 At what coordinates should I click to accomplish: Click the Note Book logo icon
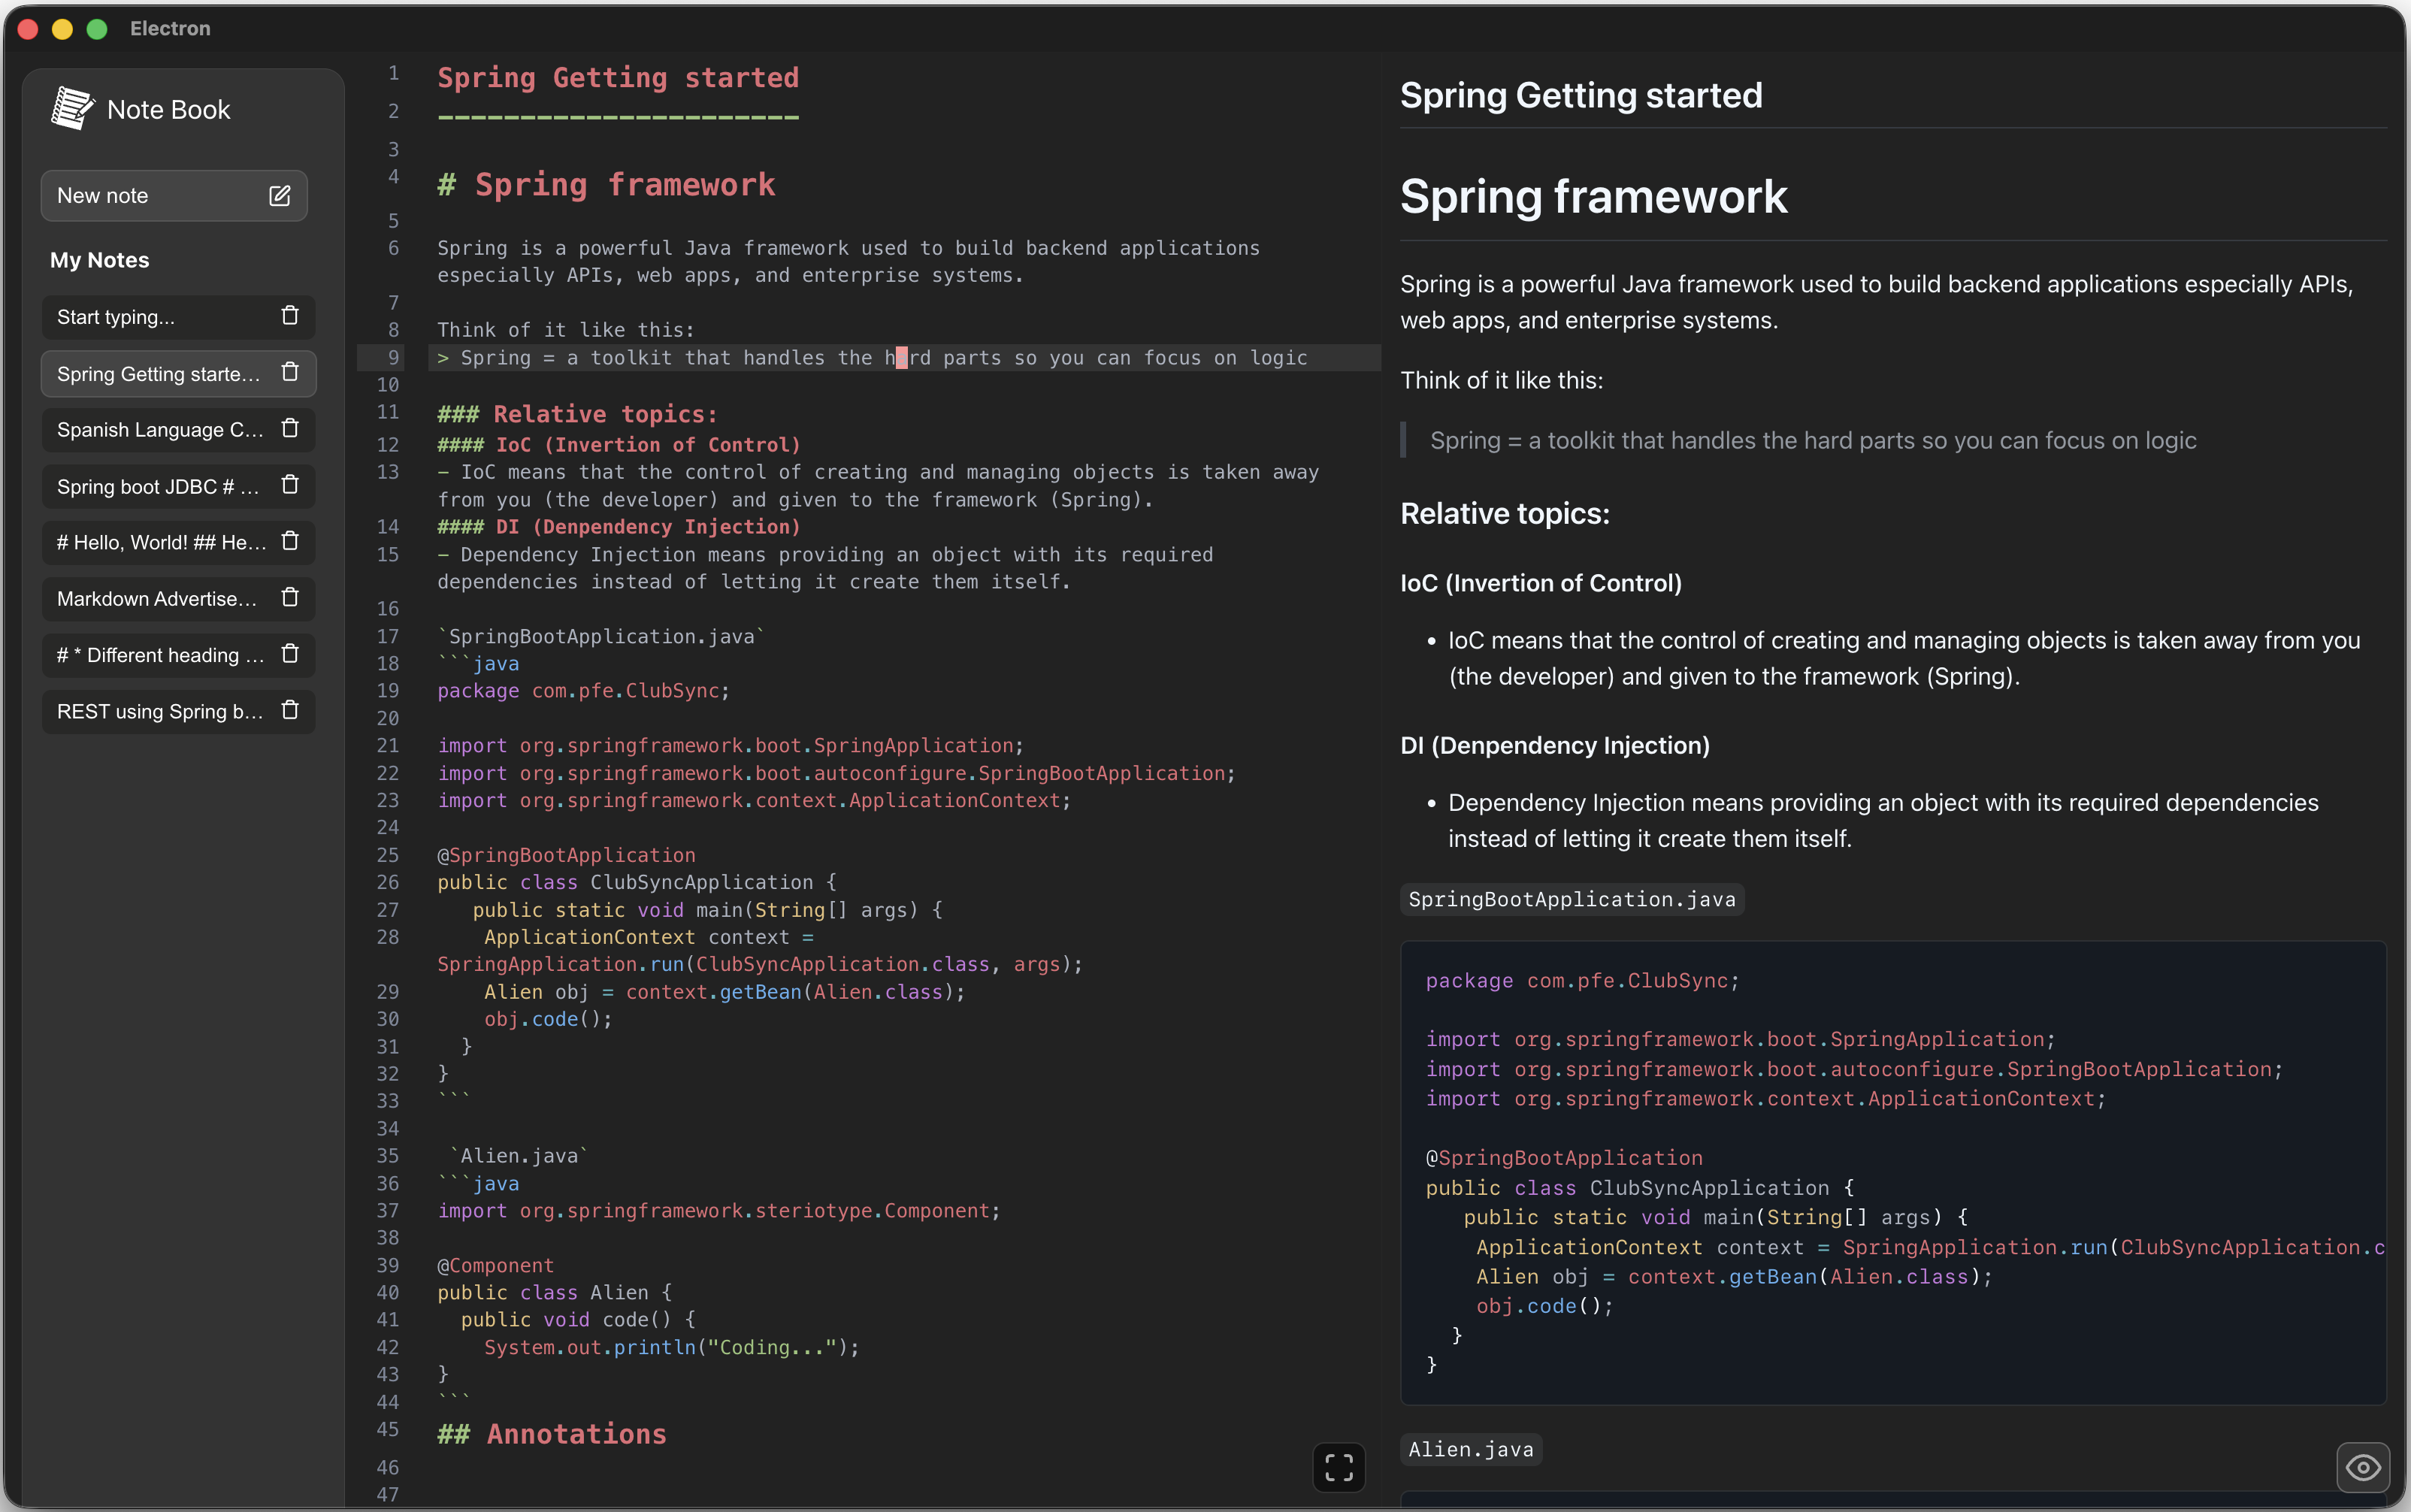click(72, 108)
